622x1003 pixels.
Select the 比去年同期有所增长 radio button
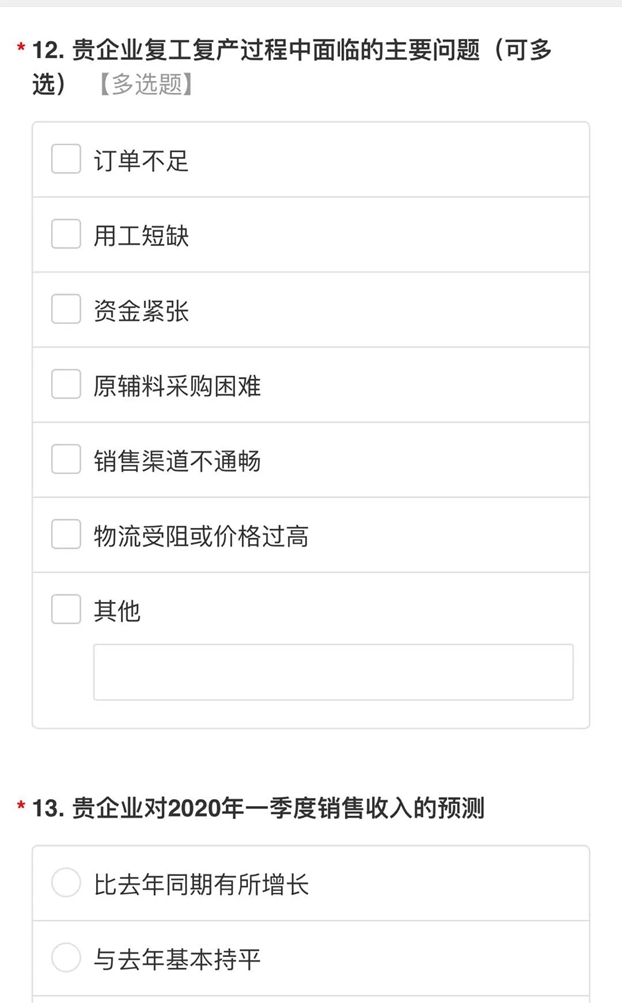[x=66, y=884]
